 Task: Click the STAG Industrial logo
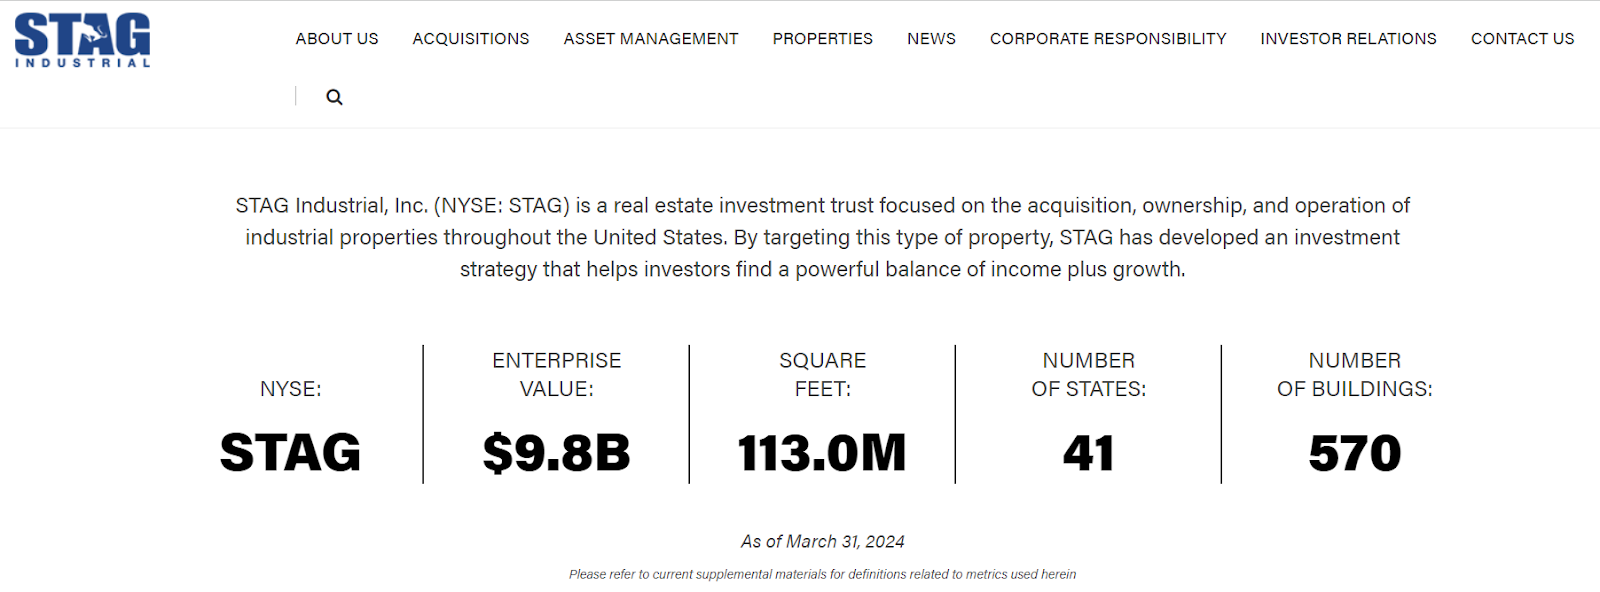click(82, 40)
